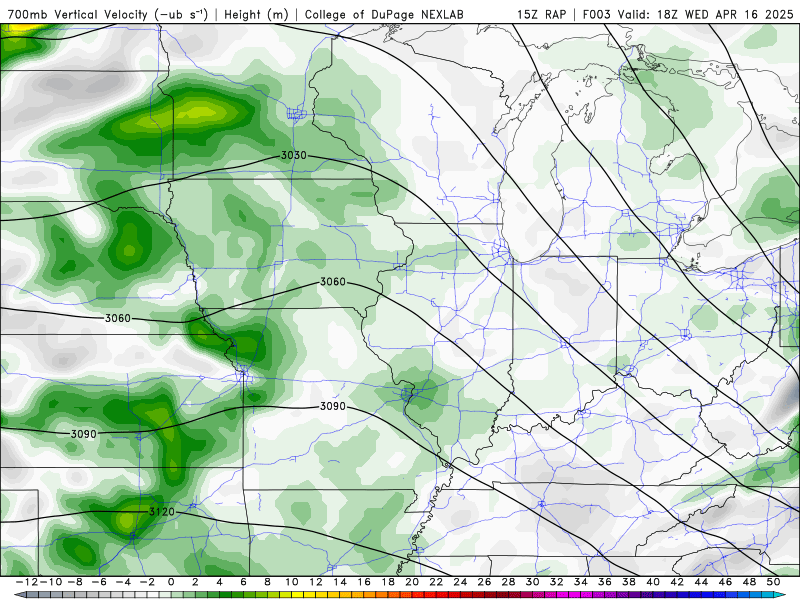Click the 3060 contour label in Nebraska
Viewport: 800px width, 600px height.
[118, 318]
